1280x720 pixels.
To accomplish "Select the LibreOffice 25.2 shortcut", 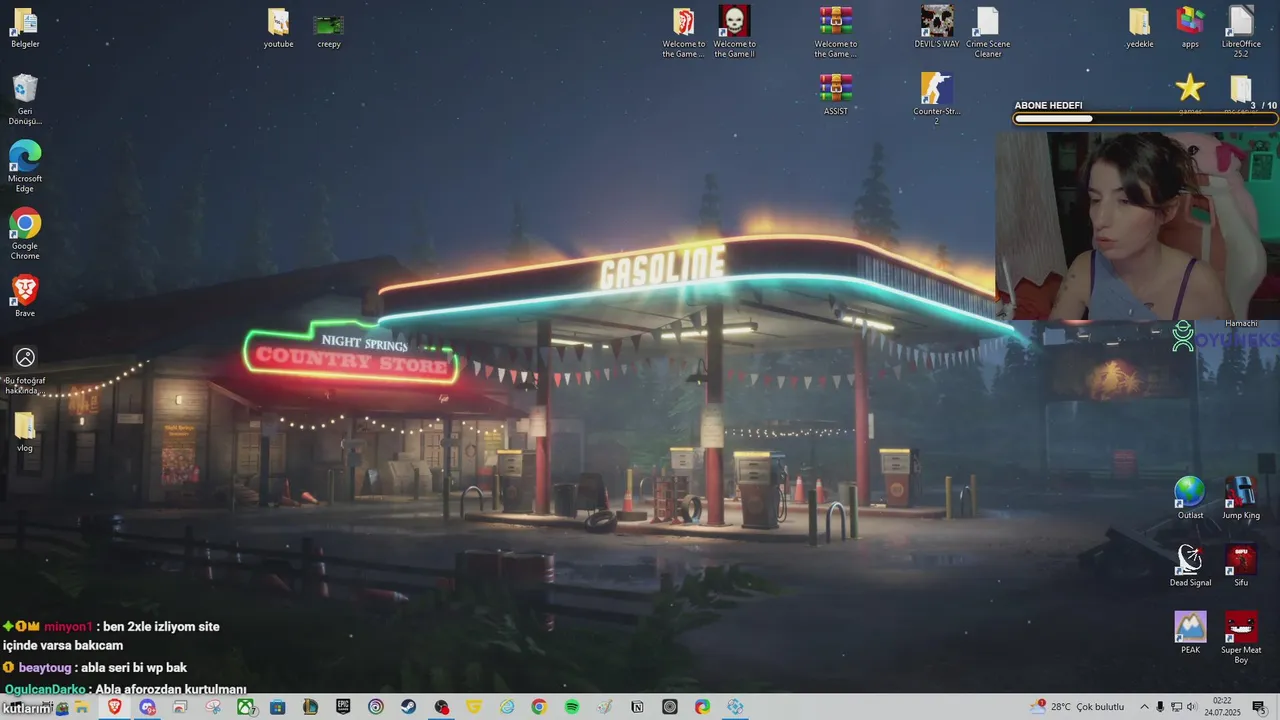I will [x=1241, y=32].
